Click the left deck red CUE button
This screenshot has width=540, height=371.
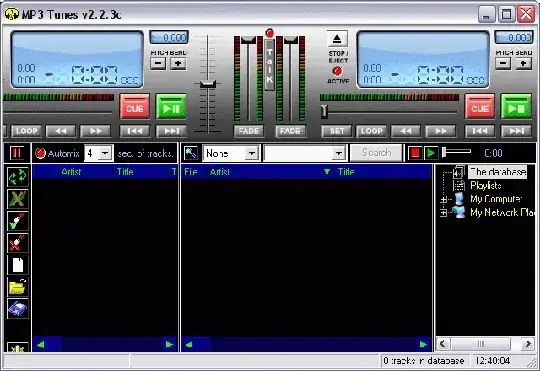[x=135, y=107]
